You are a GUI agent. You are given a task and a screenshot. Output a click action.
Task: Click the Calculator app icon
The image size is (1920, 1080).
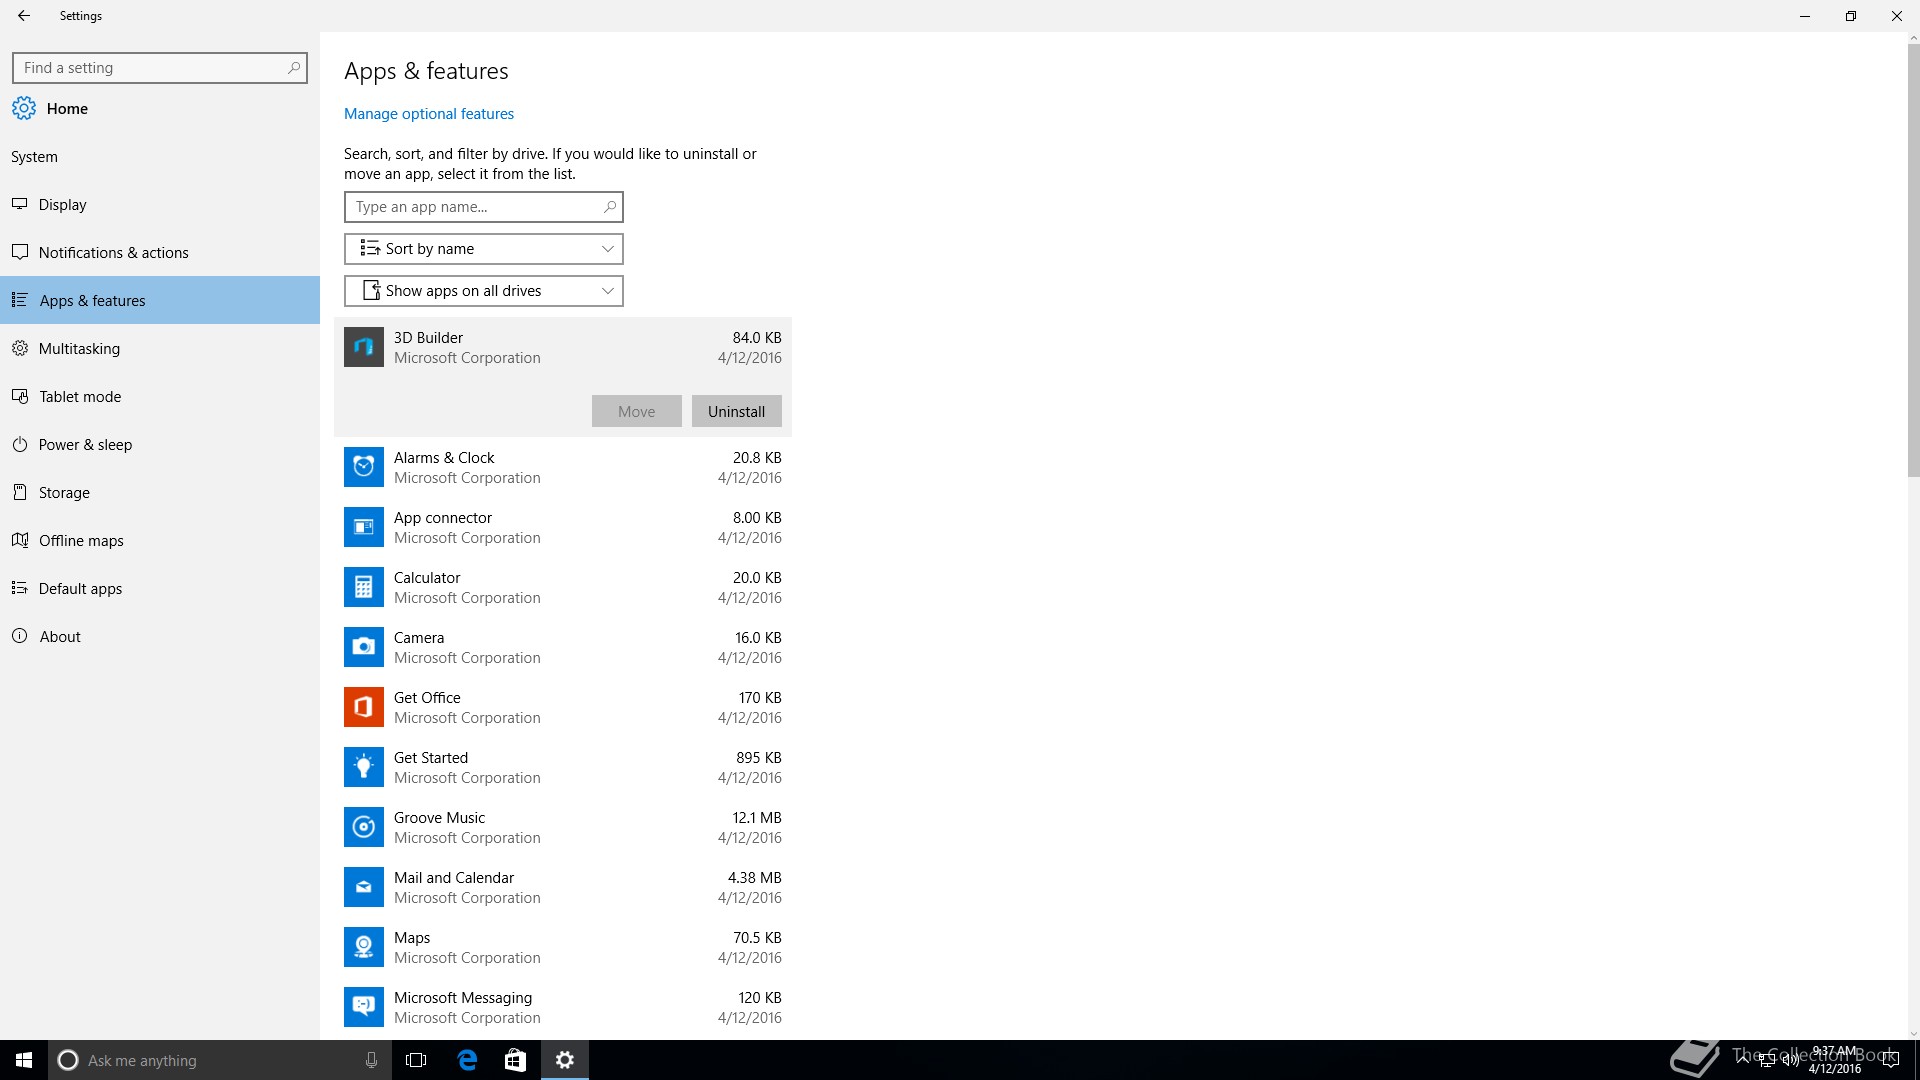point(364,587)
